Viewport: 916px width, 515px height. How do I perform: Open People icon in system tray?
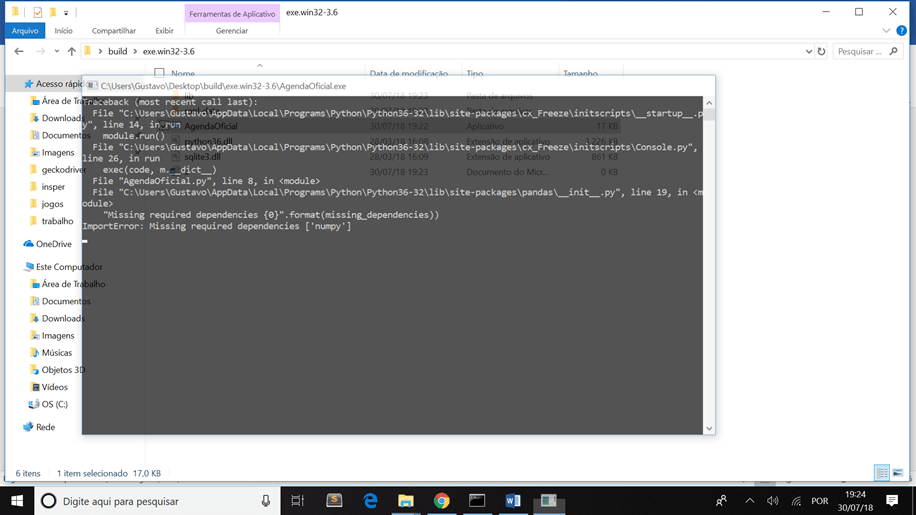click(721, 501)
